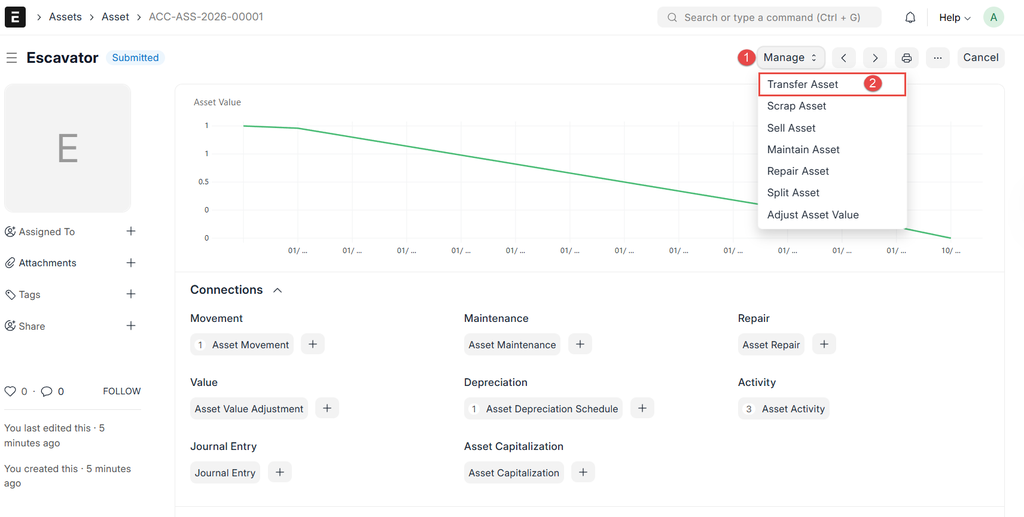The width and height of the screenshot is (1024, 517).
Task: Follow this asset document
Action: (122, 391)
